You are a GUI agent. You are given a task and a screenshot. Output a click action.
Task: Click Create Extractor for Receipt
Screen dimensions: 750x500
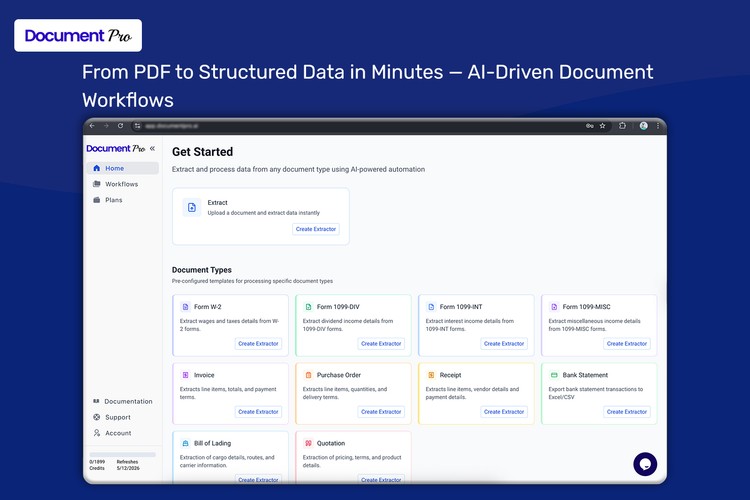tap(504, 411)
